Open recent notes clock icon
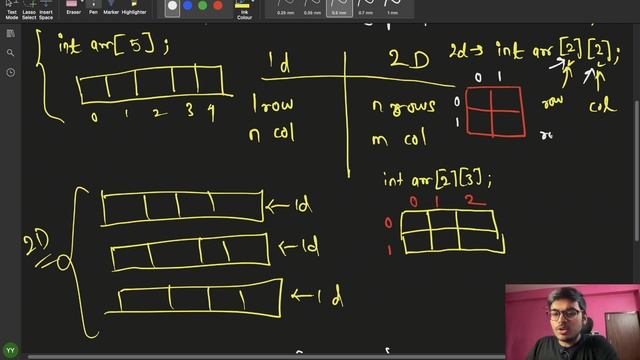This screenshot has height=360, width=640. tap(11, 73)
